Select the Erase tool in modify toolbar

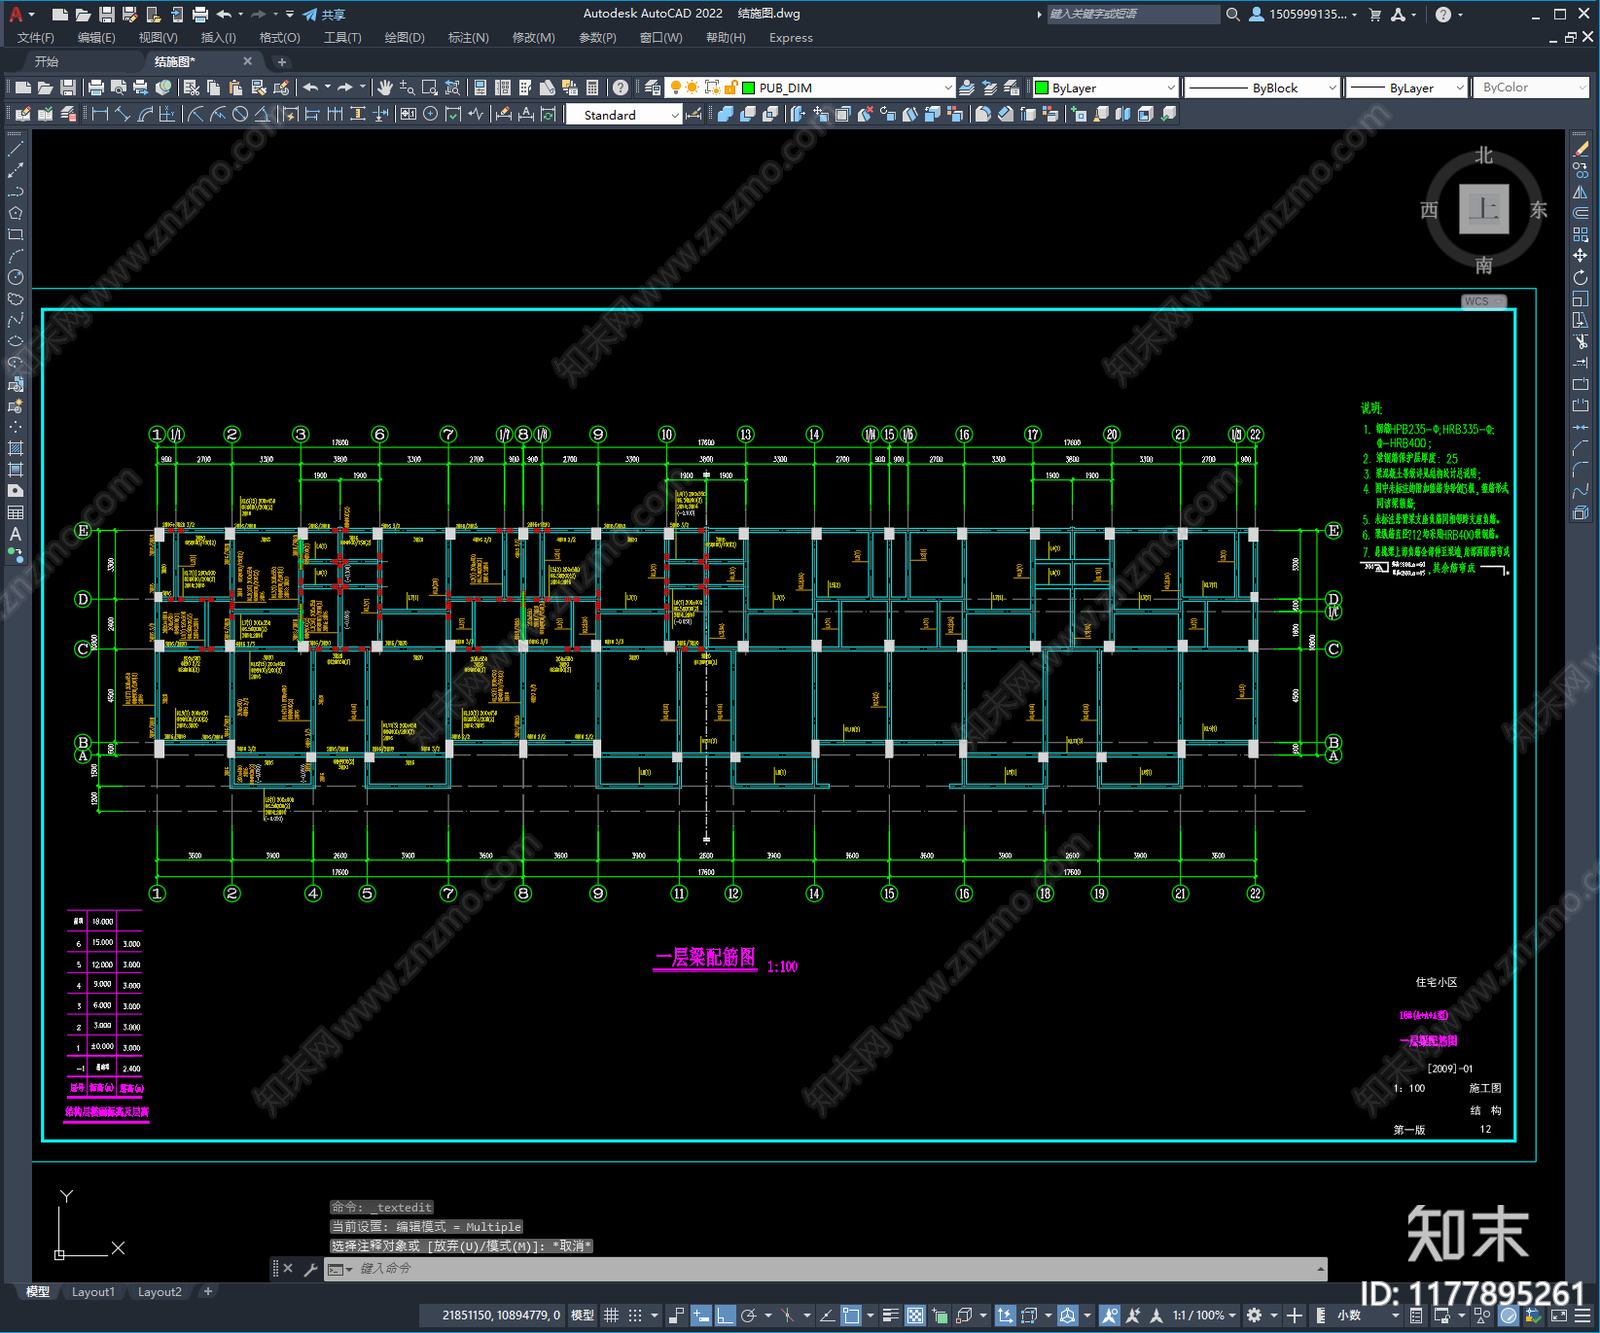(1580, 148)
